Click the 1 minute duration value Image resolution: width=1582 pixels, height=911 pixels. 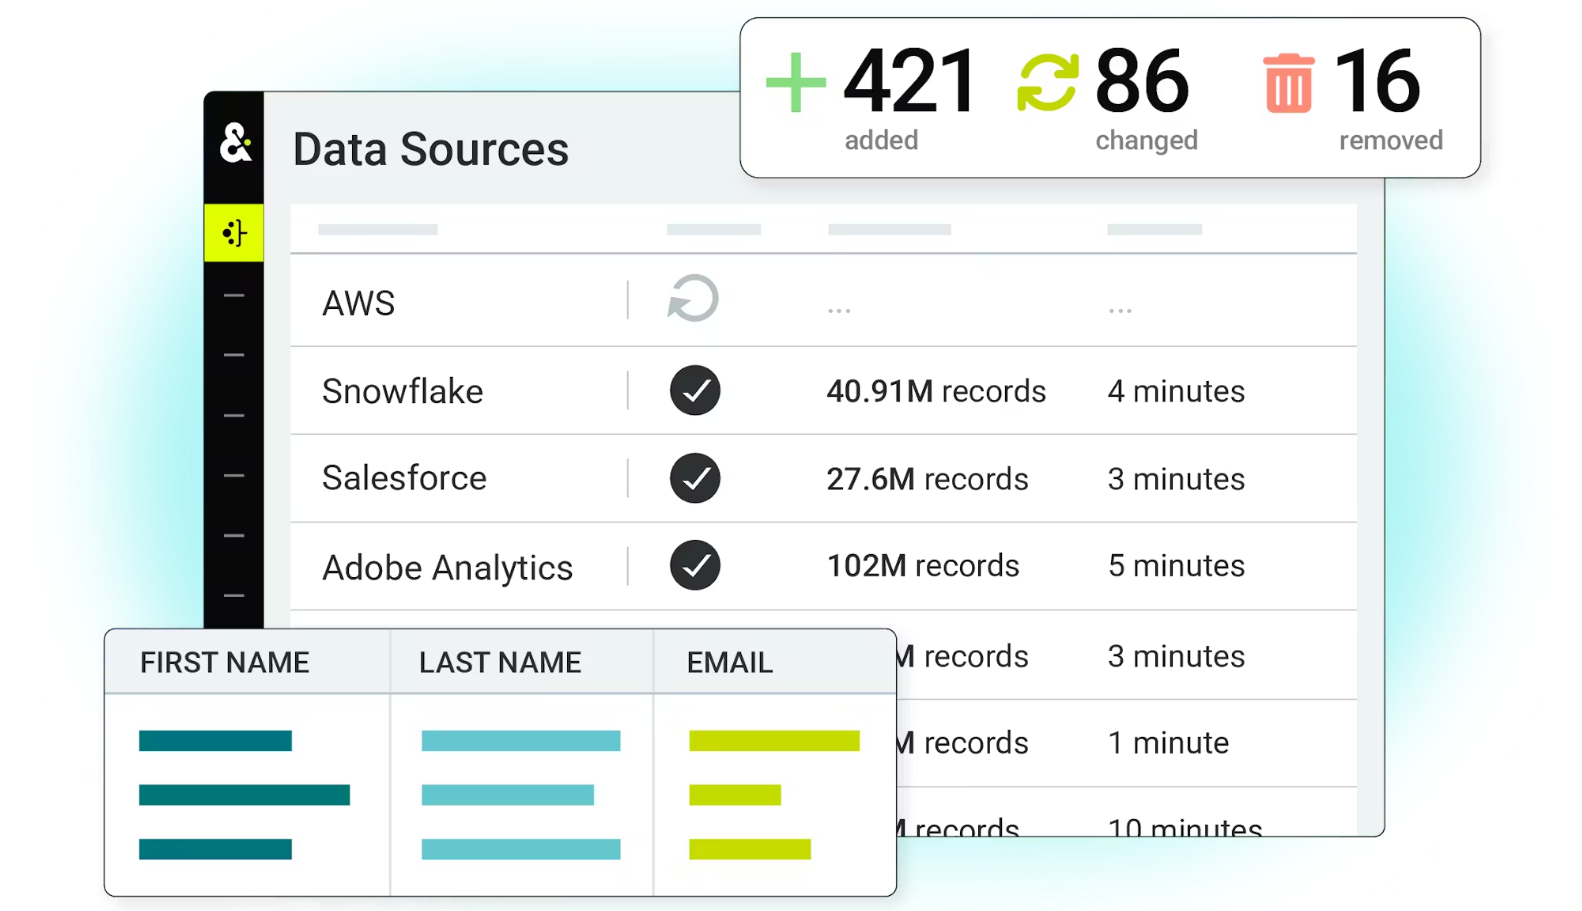coord(1168,743)
